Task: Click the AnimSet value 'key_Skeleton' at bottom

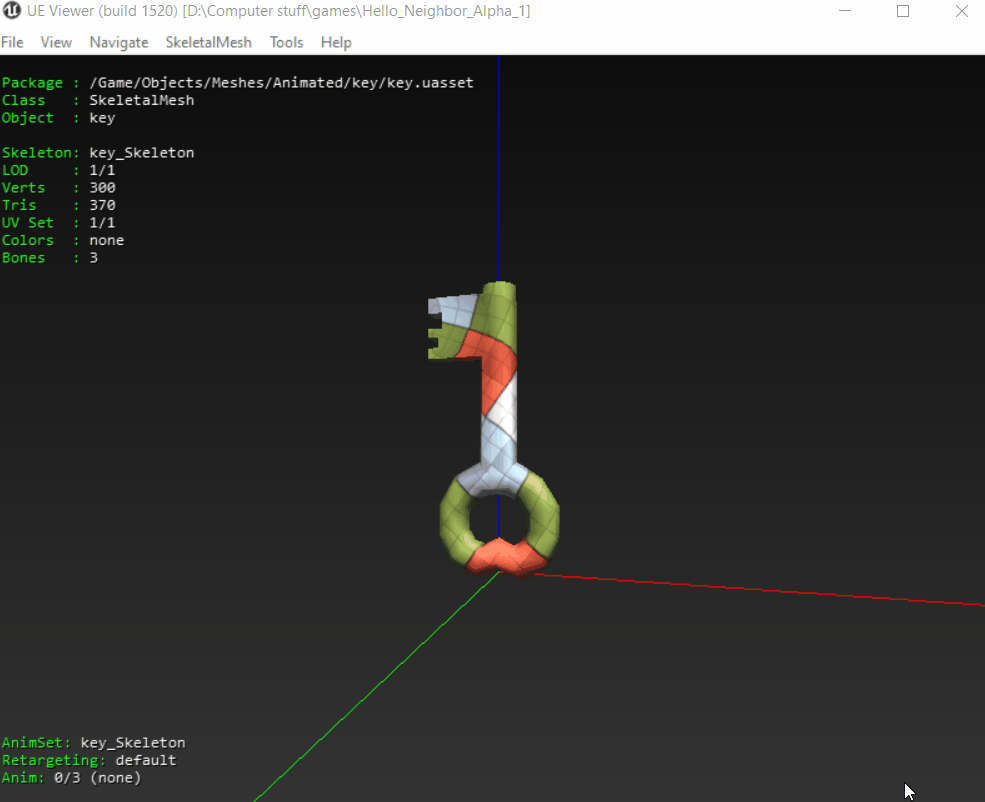Action: click(x=133, y=743)
